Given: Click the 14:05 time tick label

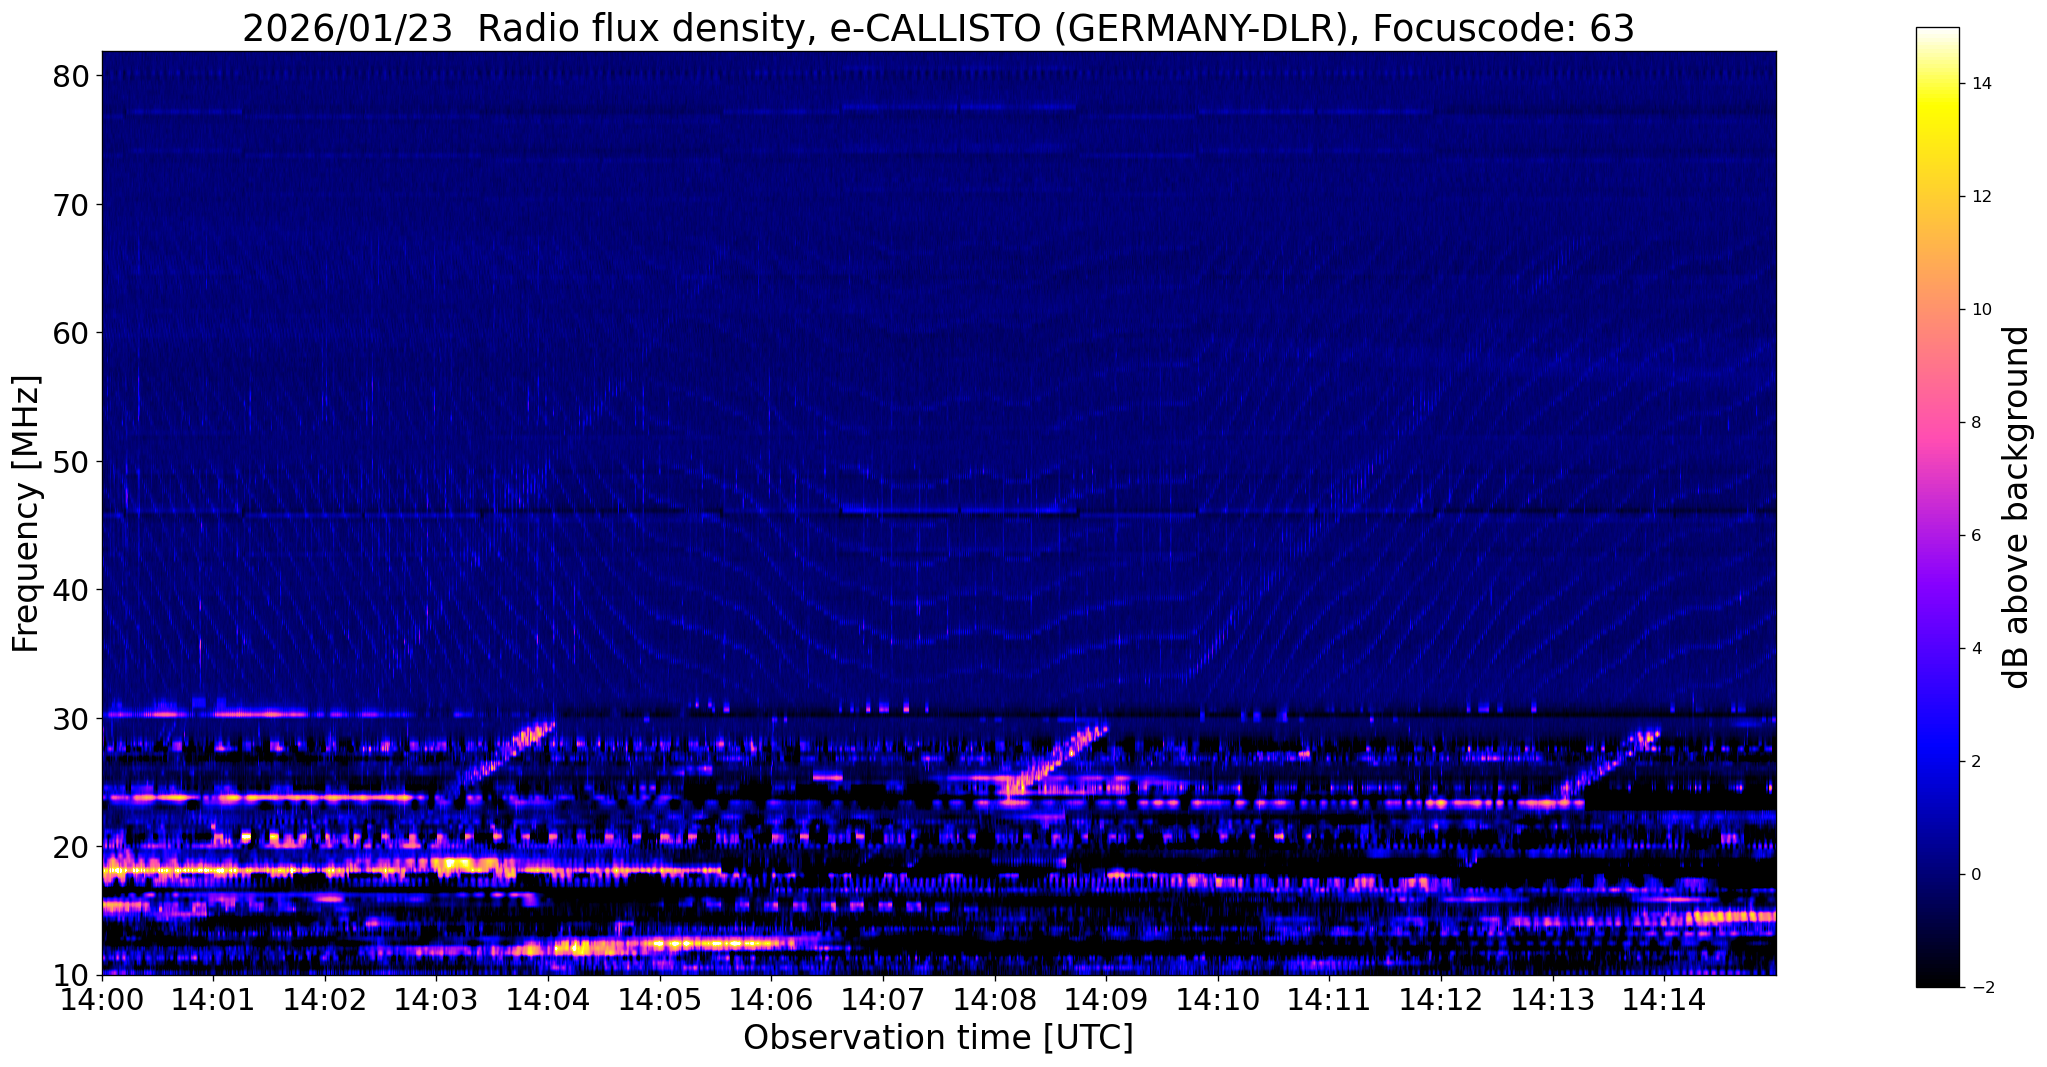Looking at the screenshot, I should coord(660,998).
